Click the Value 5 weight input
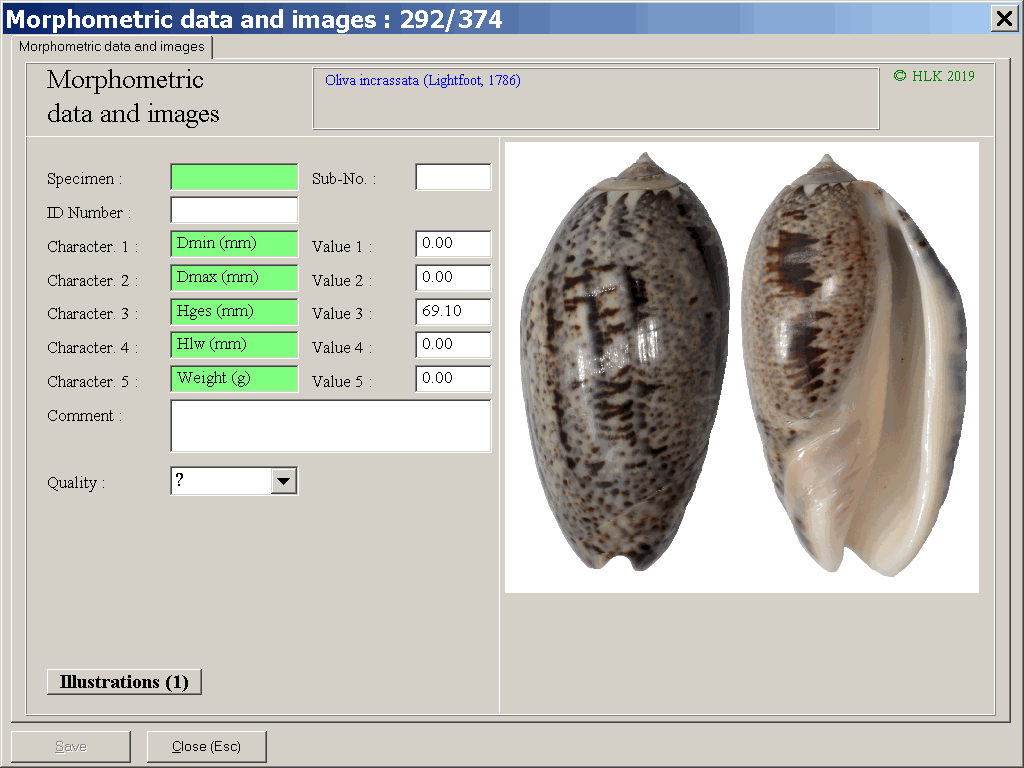The height and width of the screenshot is (768, 1024). [453, 379]
